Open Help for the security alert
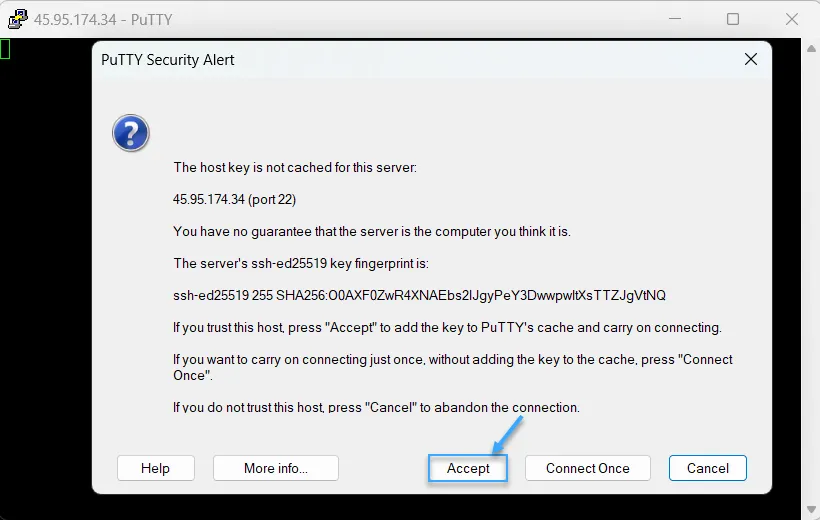 (156, 468)
